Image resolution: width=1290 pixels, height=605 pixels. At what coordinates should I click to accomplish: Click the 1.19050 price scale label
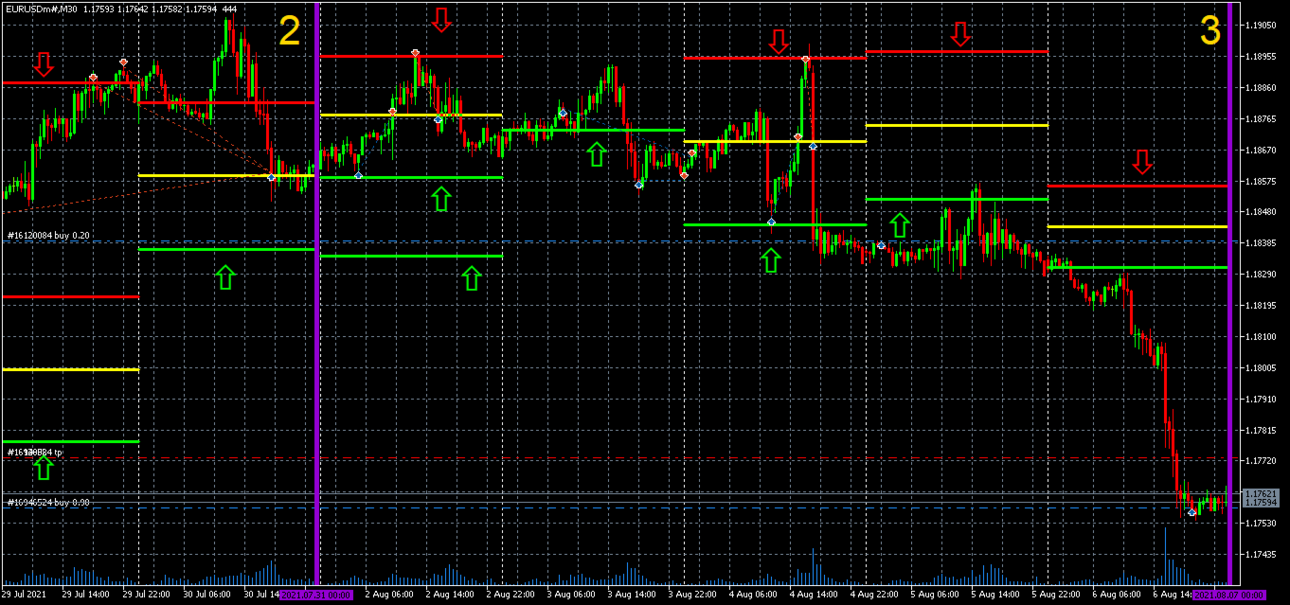click(1262, 26)
